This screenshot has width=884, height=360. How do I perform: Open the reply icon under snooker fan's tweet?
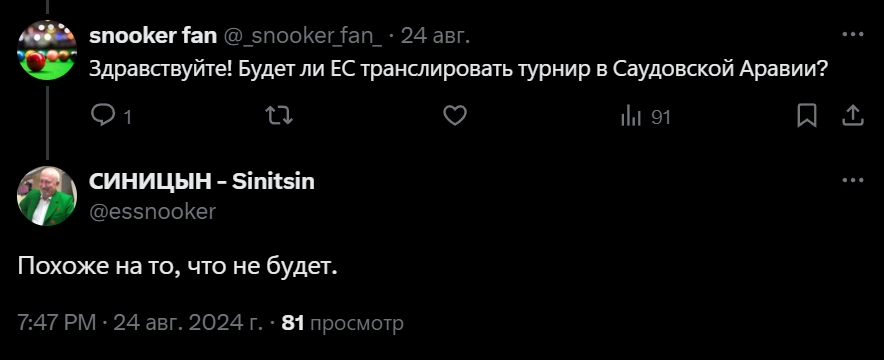pyautogui.click(x=102, y=117)
